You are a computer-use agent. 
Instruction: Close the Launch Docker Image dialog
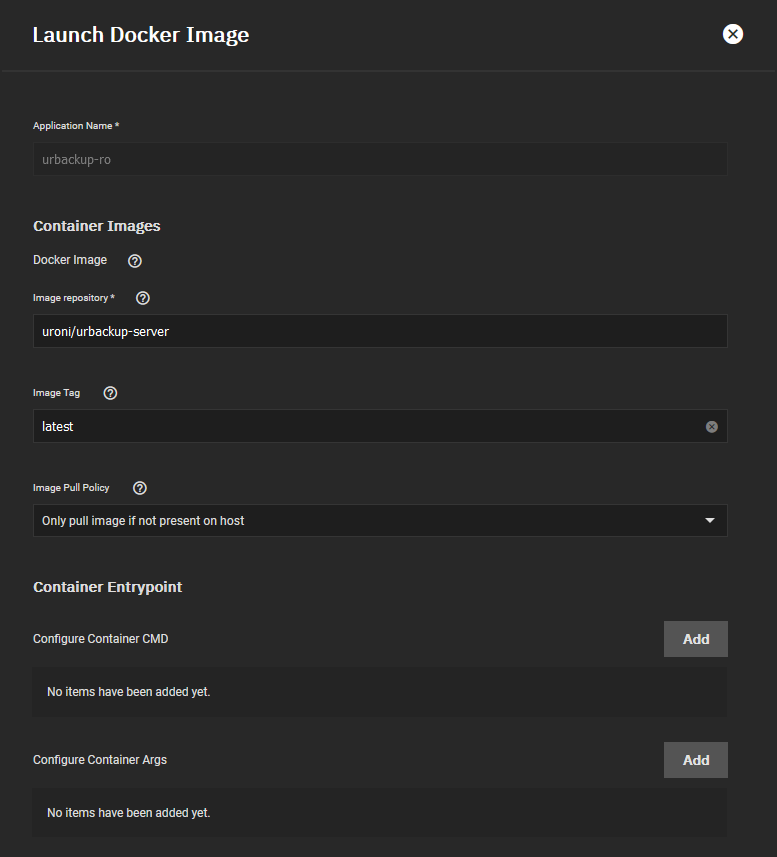tap(732, 34)
